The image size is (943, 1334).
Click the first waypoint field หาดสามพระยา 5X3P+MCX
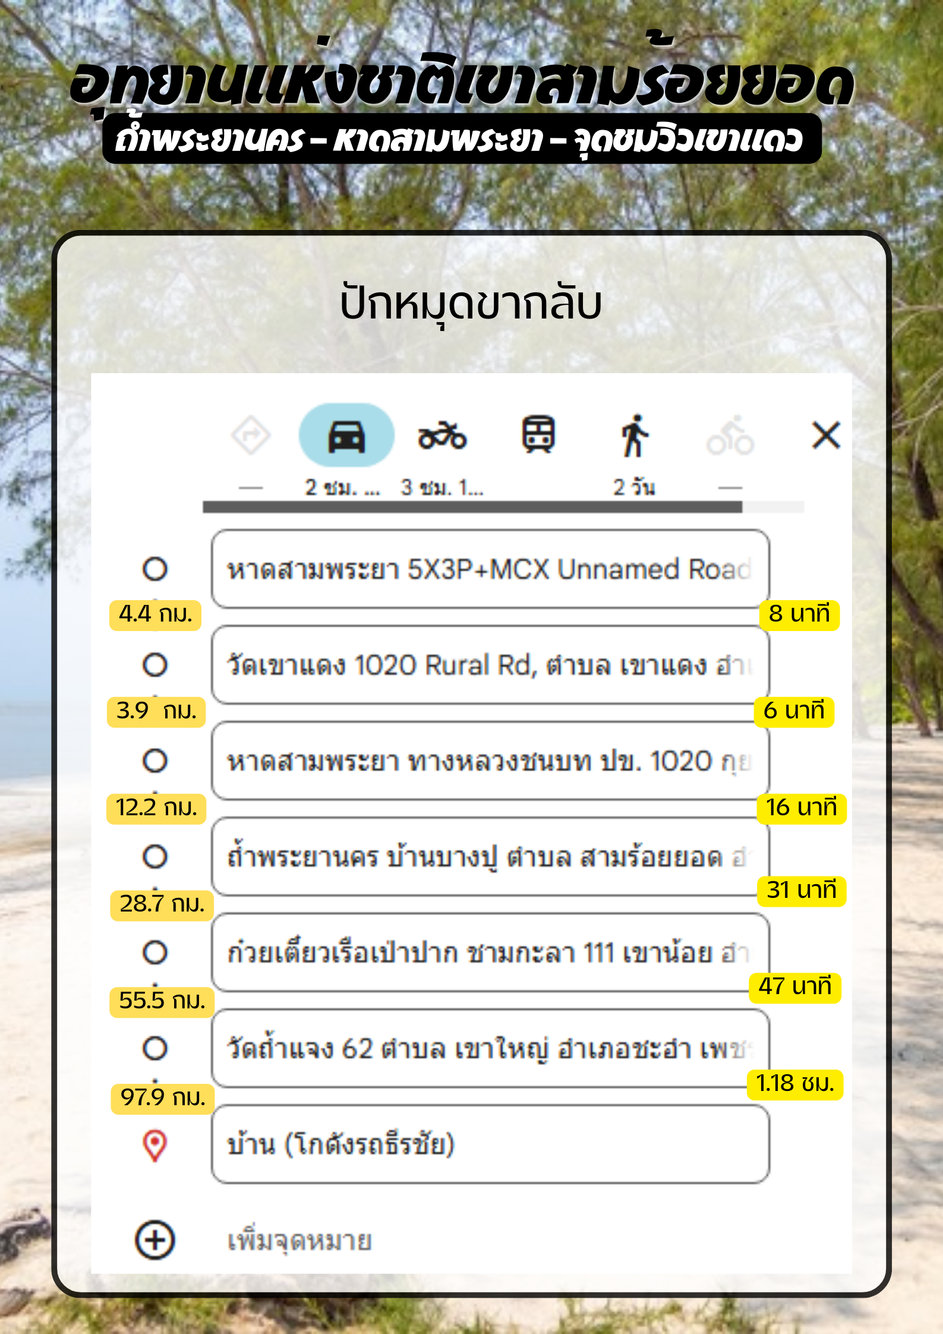[489, 569]
